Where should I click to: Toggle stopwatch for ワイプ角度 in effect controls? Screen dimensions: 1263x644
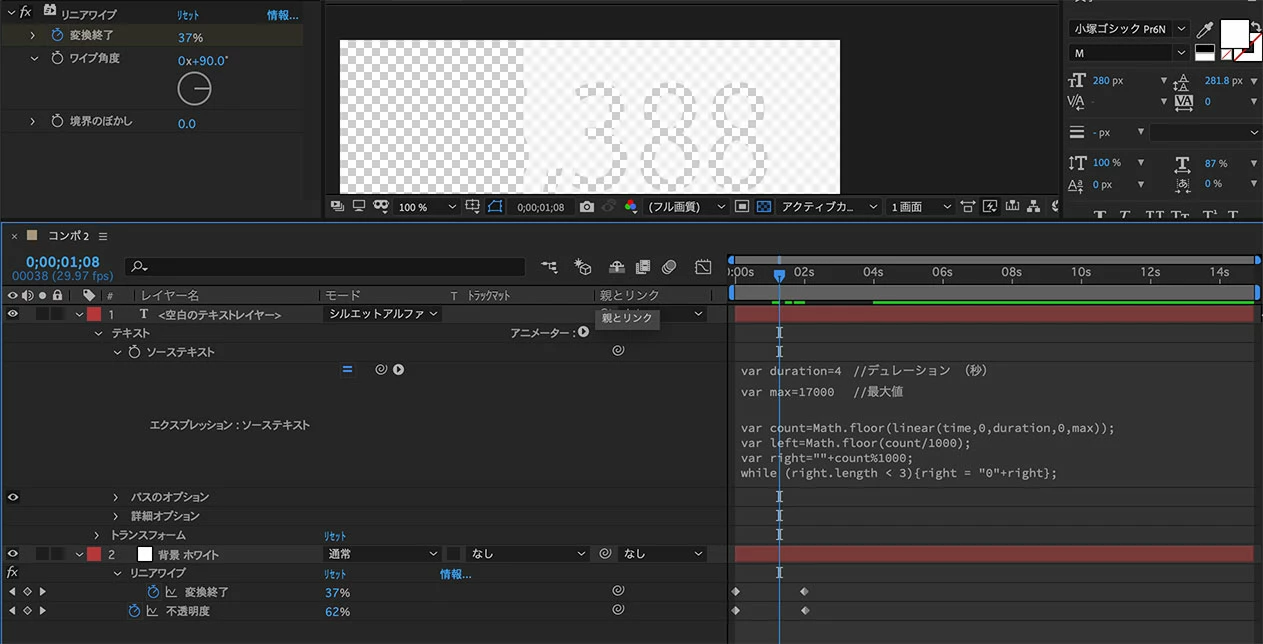[57, 59]
